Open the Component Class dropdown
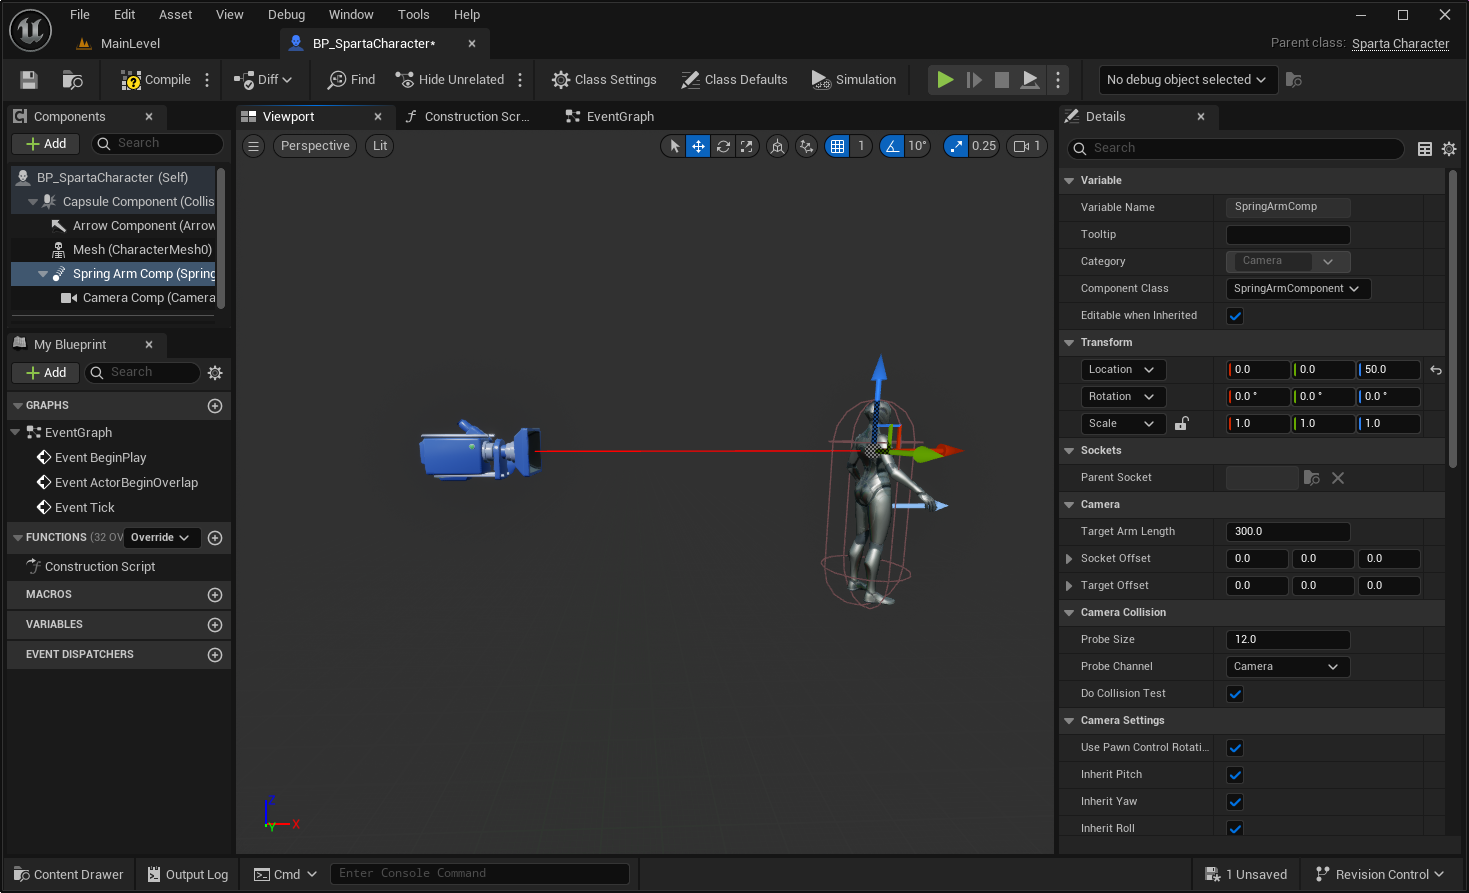This screenshot has height=893, width=1469. coord(1297,289)
